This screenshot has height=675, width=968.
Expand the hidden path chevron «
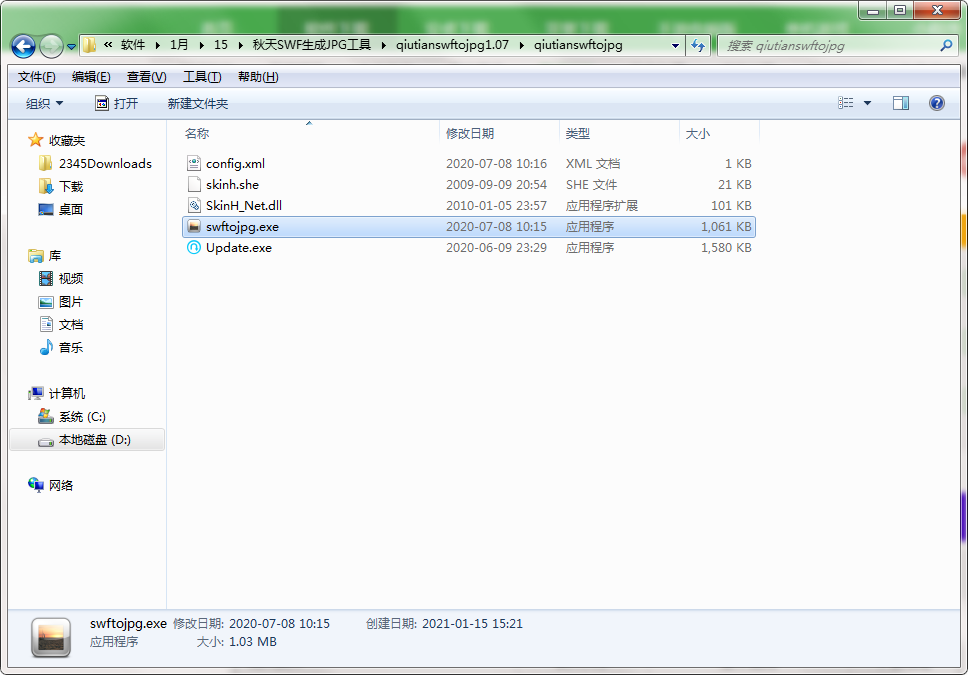(109, 45)
